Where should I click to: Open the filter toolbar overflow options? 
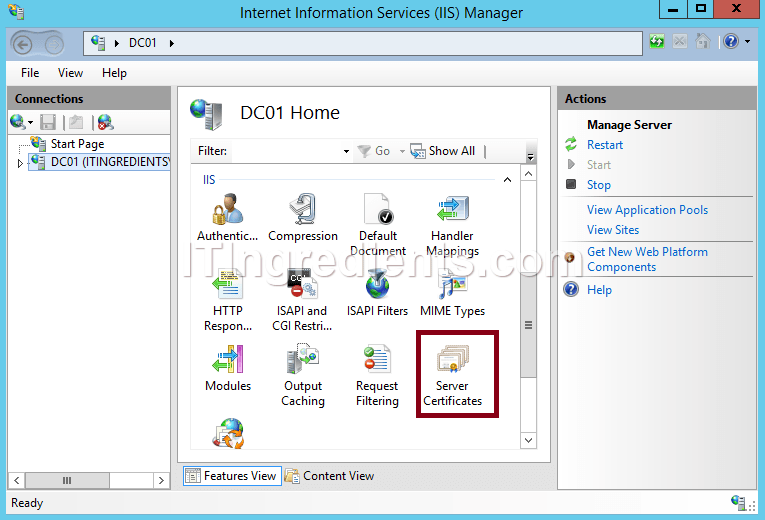click(x=530, y=157)
